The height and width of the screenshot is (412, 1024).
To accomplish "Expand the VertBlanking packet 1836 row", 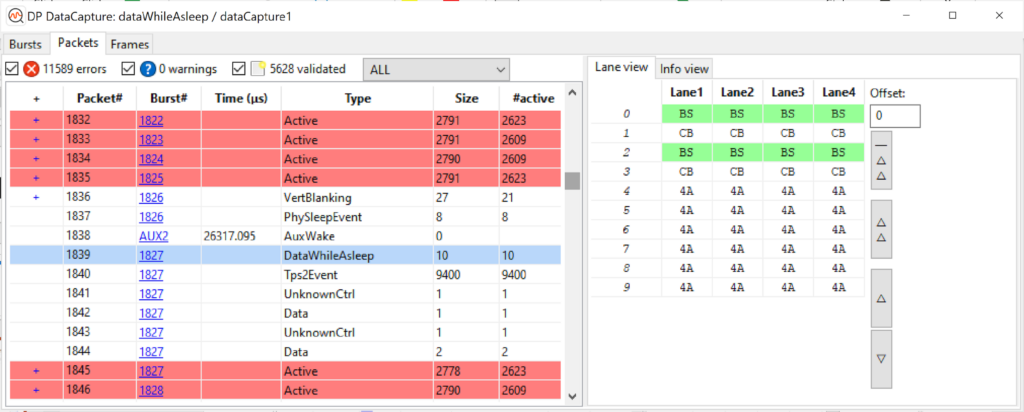I will pos(36,197).
